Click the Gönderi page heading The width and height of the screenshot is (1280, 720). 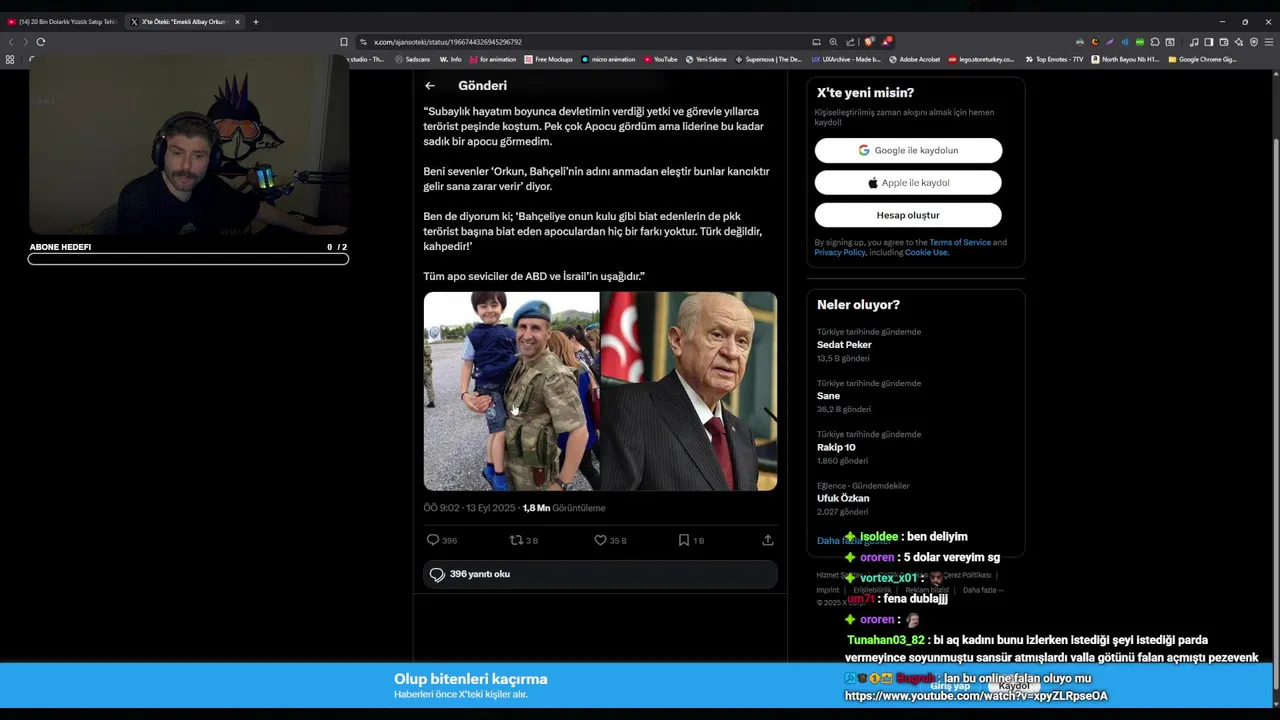point(482,86)
